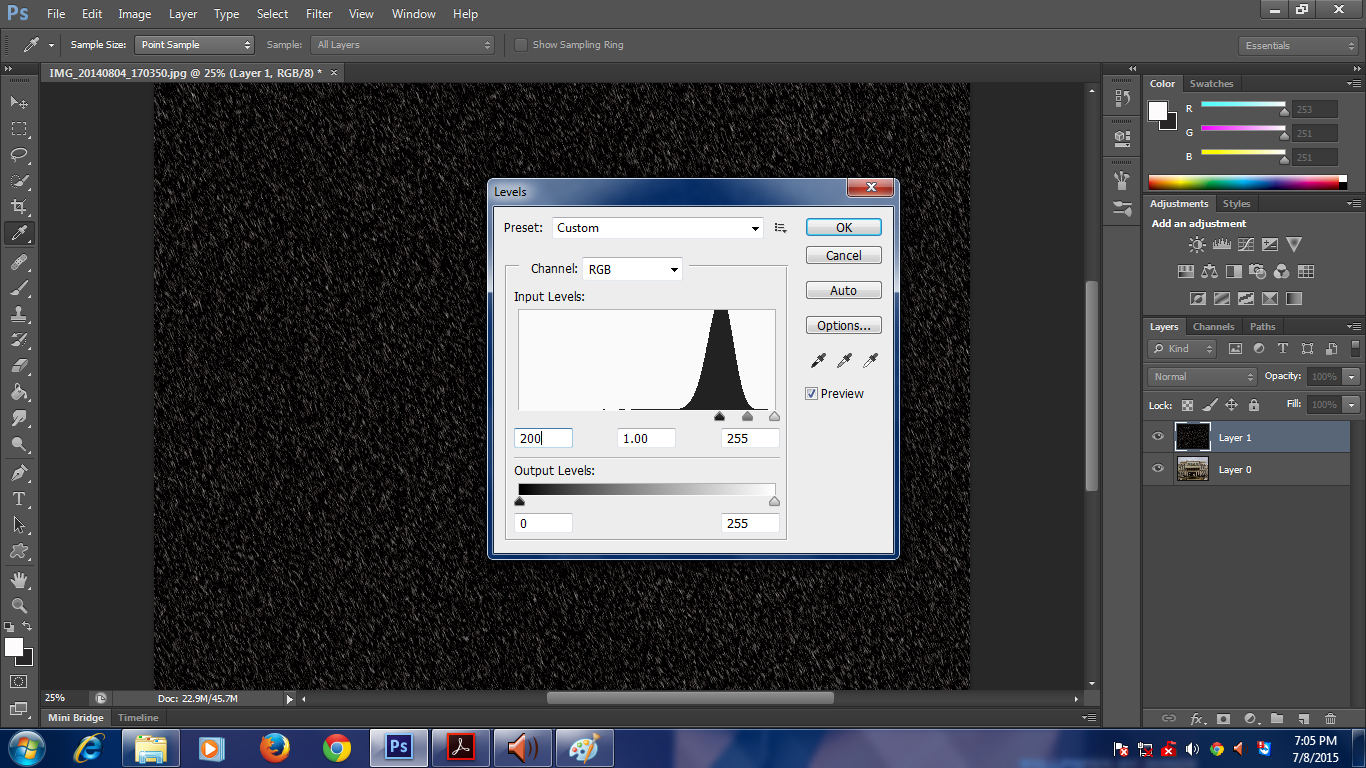1366x768 pixels.
Task: Select the Crop tool
Action: [x=19, y=207]
